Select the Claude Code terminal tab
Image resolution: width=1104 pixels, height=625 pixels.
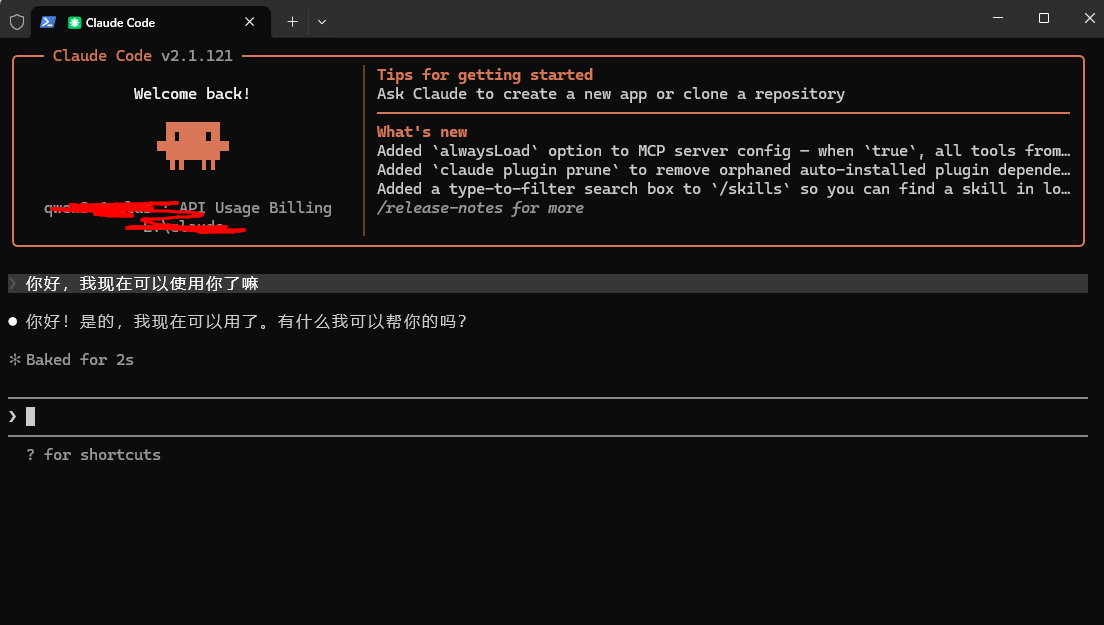[x=151, y=22]
